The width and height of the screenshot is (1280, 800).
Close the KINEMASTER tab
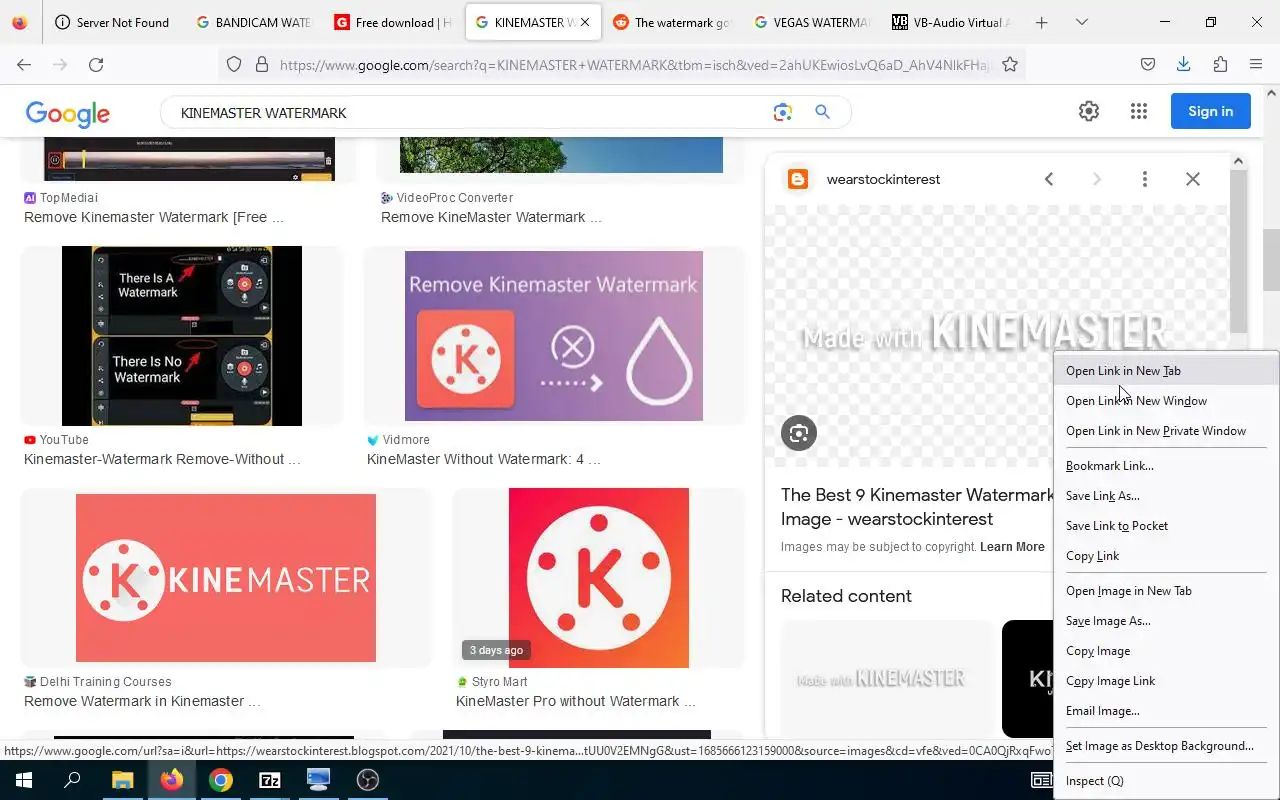pyautogui.click(x=585, y=22)
